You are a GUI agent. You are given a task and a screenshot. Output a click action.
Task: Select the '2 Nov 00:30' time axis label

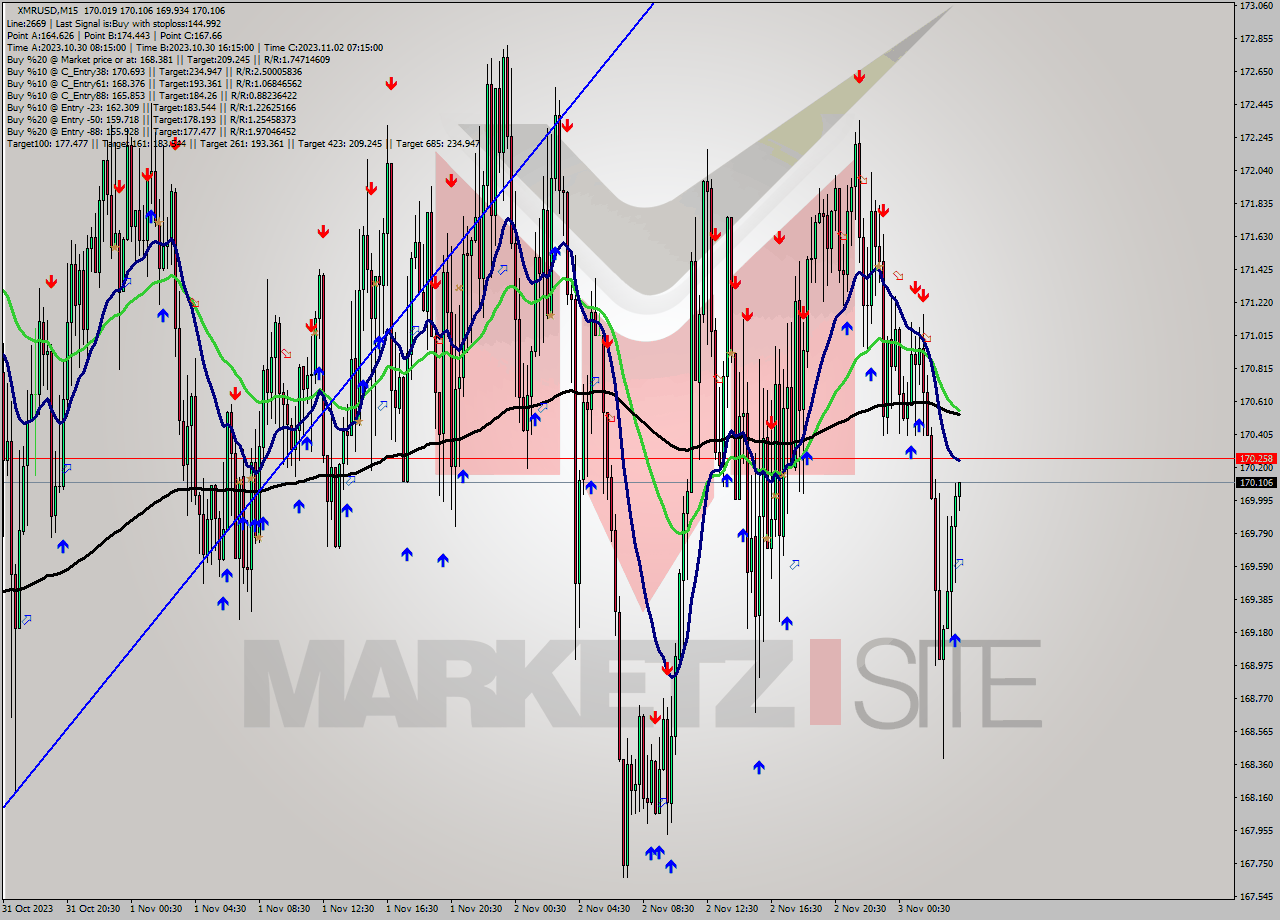540,909
